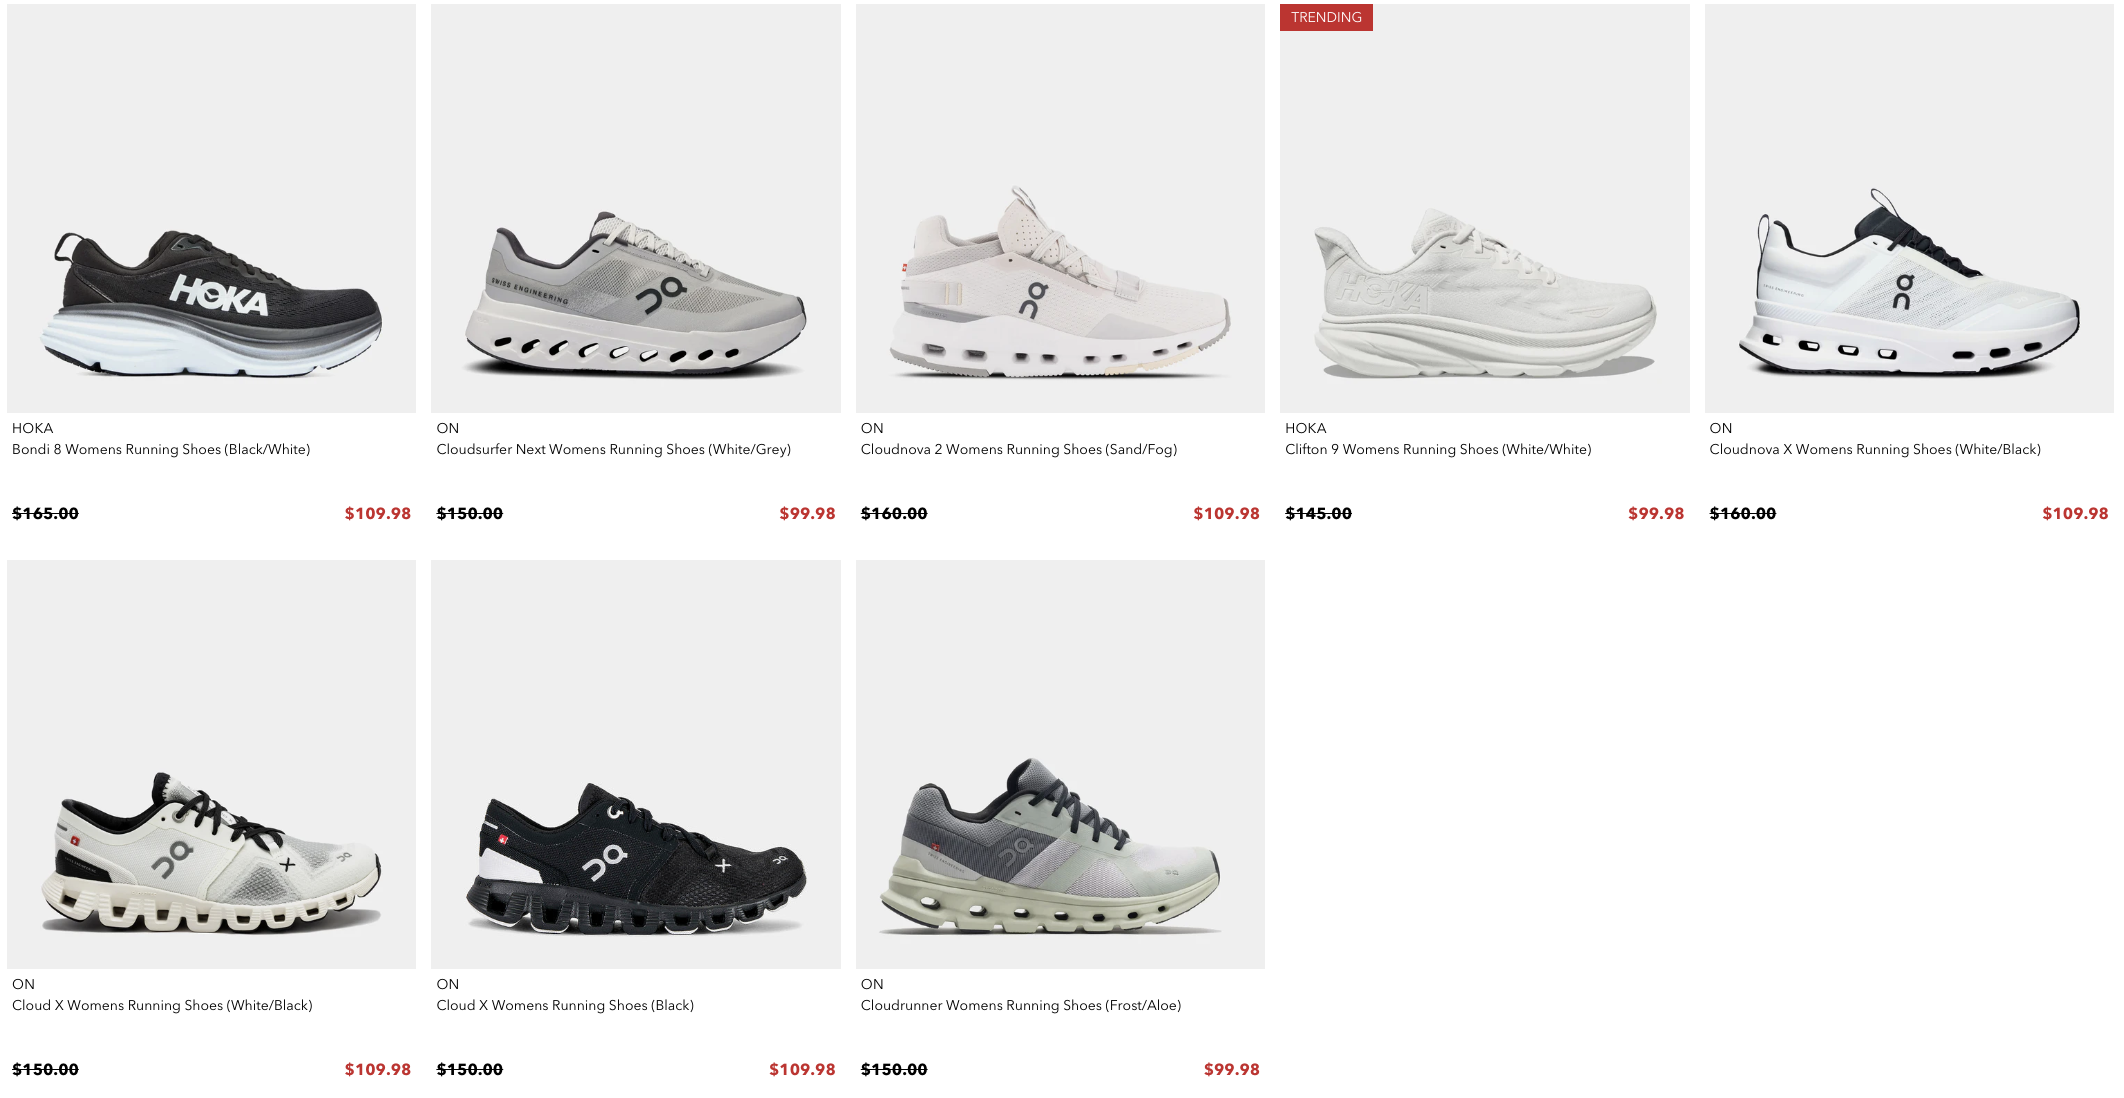Open Cloudnova 2 Womens Running Shoes title
This screenshot has width=2124, height=1098.
(1019, 450)
